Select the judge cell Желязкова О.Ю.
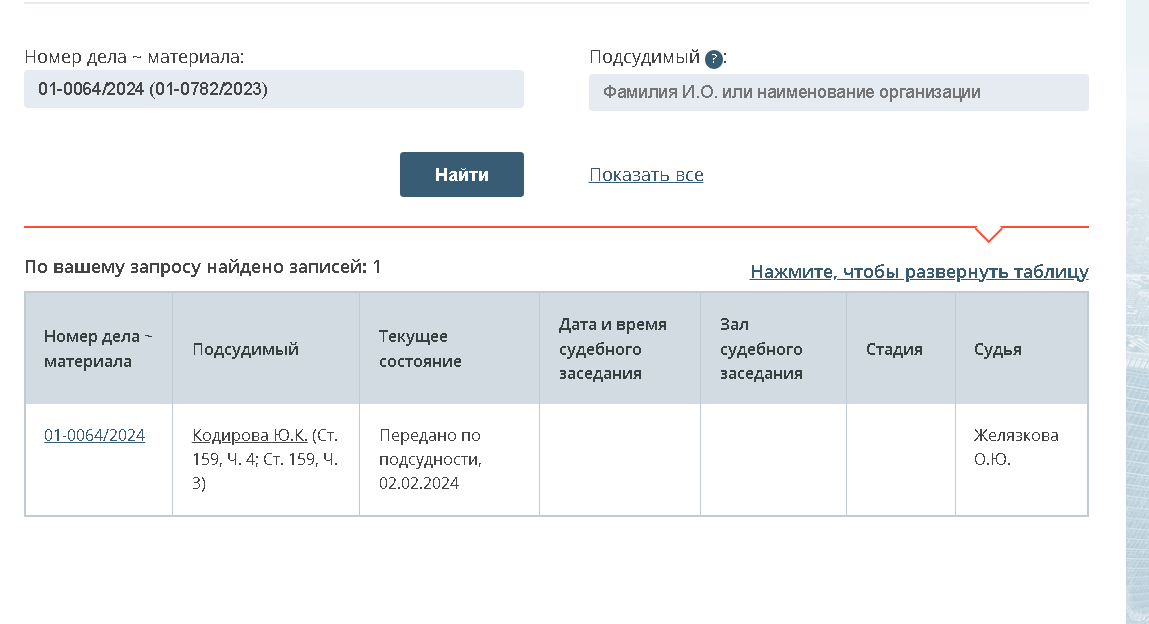The height and width of the screenshot is (624, 1149). [1015, 448]
